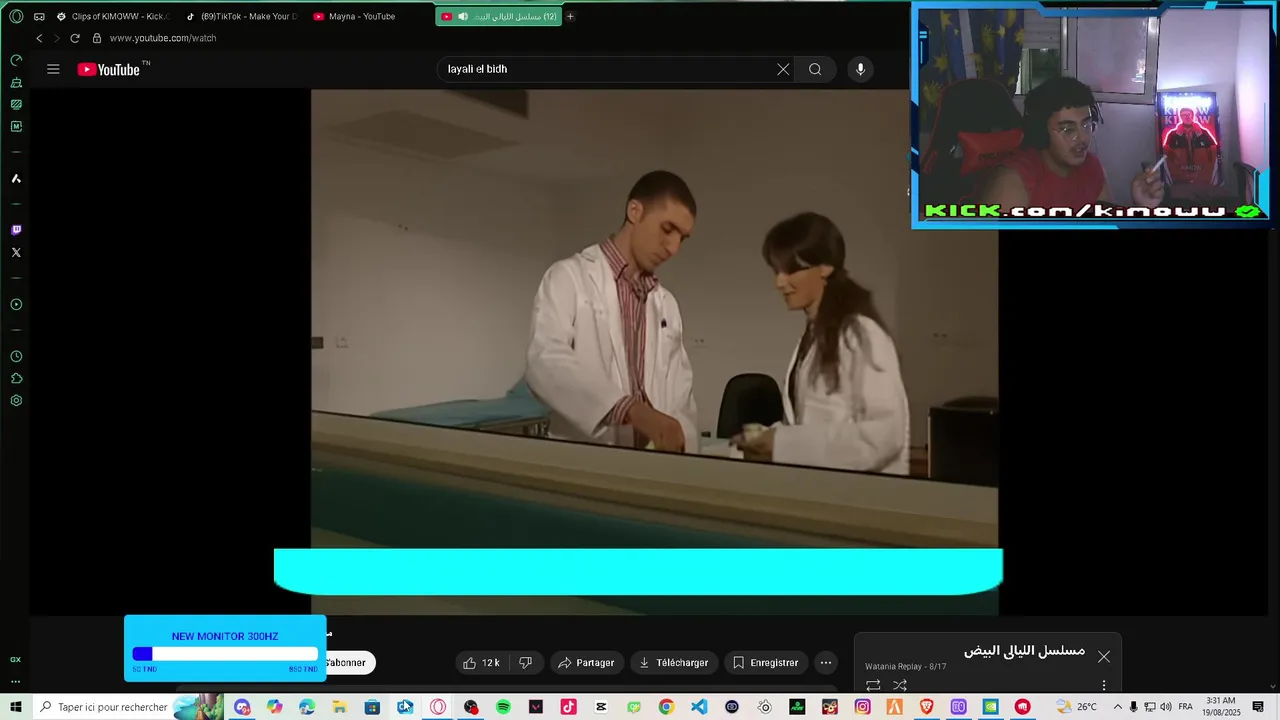The width and height of the screenshot is (1280, 720).
Task: Open Google Chrome from the taskbar
Action: coord(666,707)
